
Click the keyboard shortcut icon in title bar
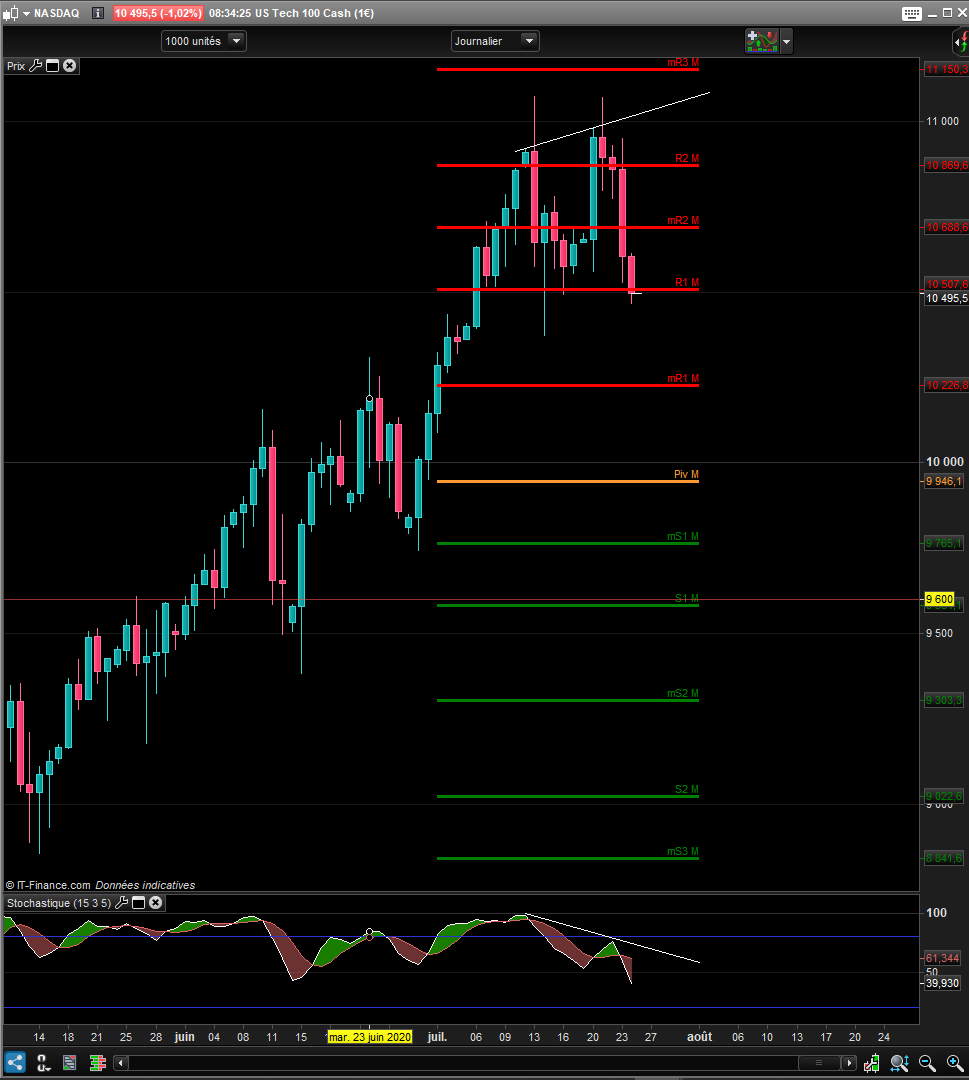(x=912, y=14)
